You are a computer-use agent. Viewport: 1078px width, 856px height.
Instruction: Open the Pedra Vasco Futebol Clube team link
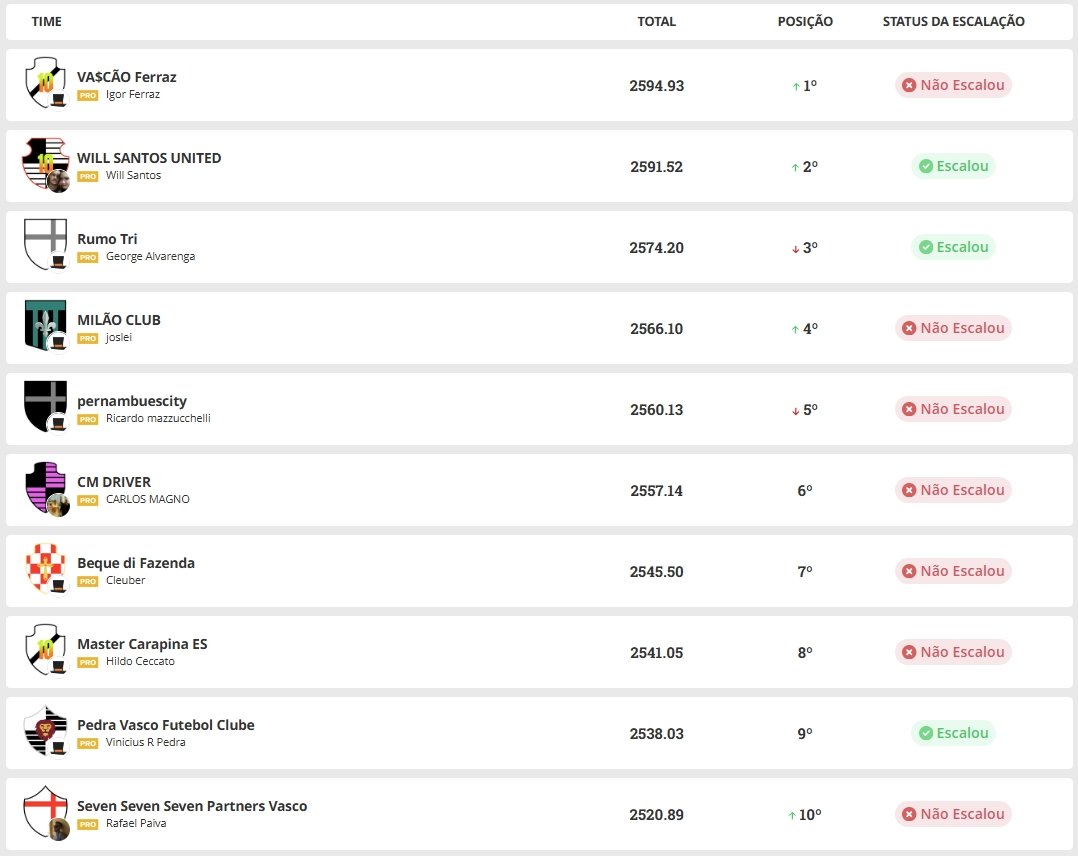[166, 725]
